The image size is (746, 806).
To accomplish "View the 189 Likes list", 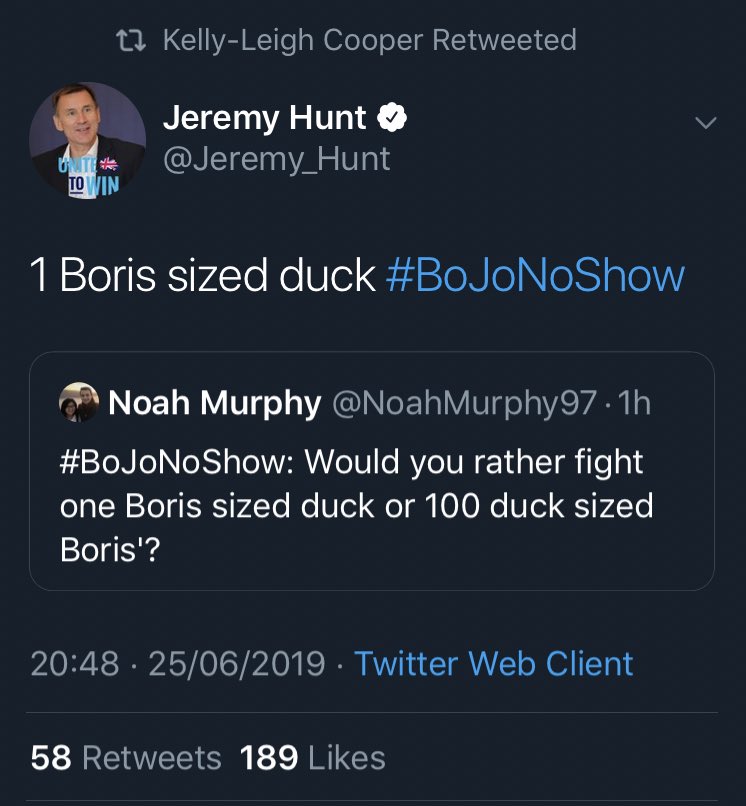I will tap(313, 758).
